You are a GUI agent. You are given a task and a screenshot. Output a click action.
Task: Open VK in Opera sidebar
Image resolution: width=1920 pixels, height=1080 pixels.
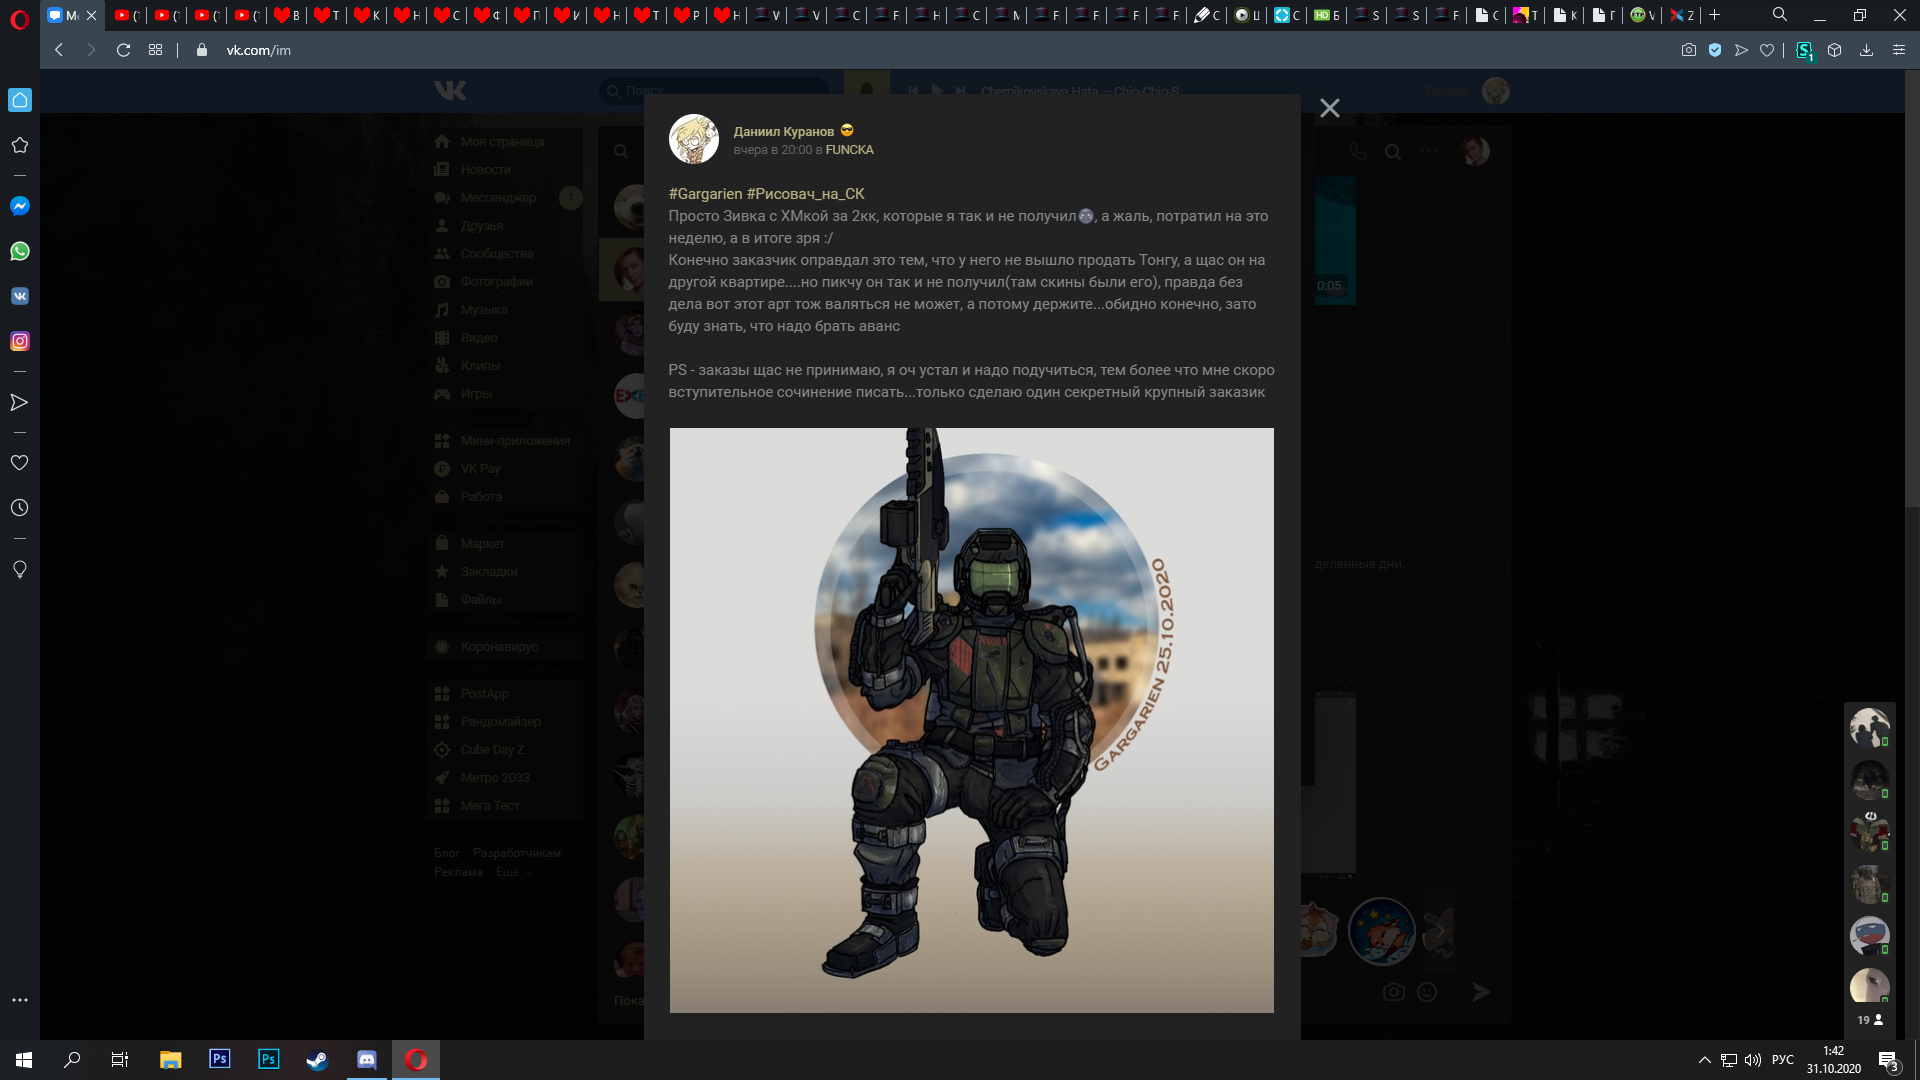coord(19,296)
